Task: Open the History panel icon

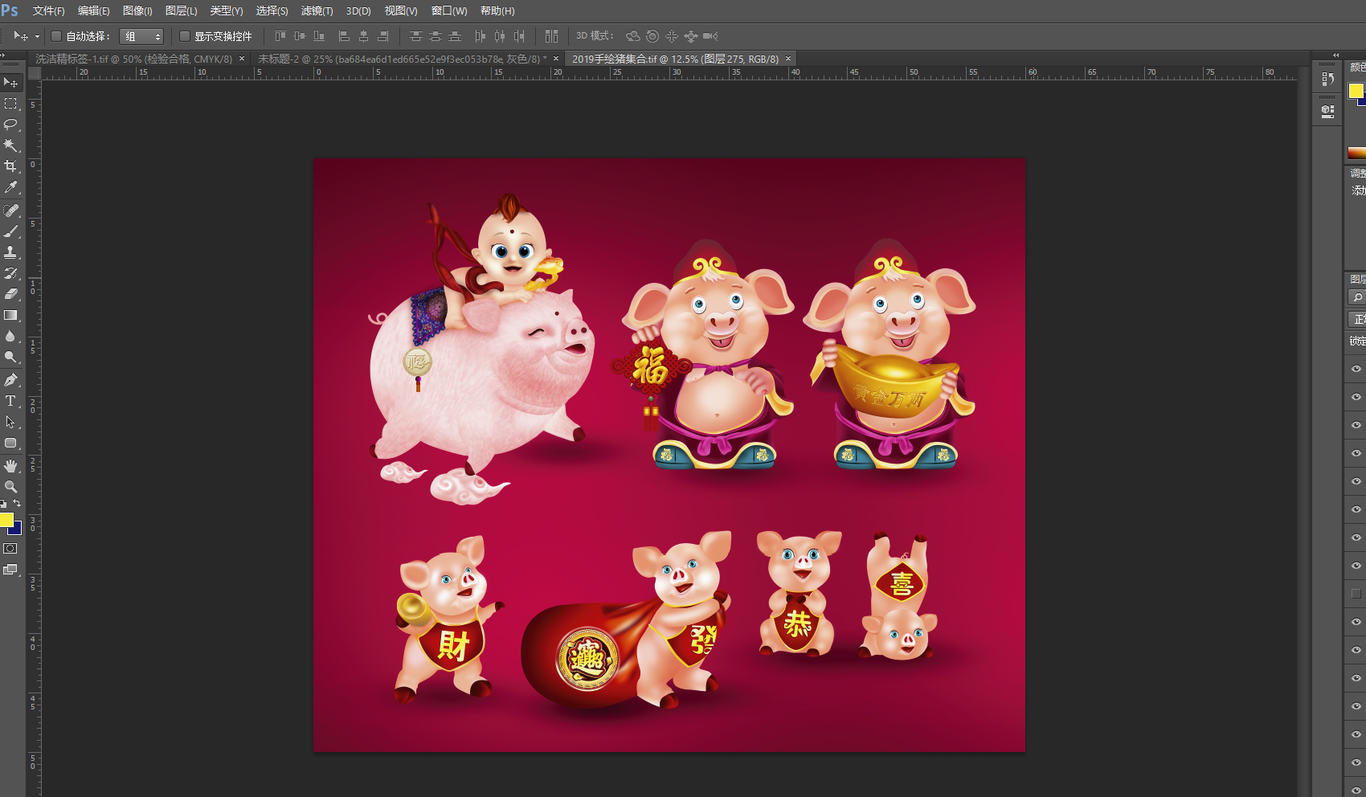Action: 1327,79
